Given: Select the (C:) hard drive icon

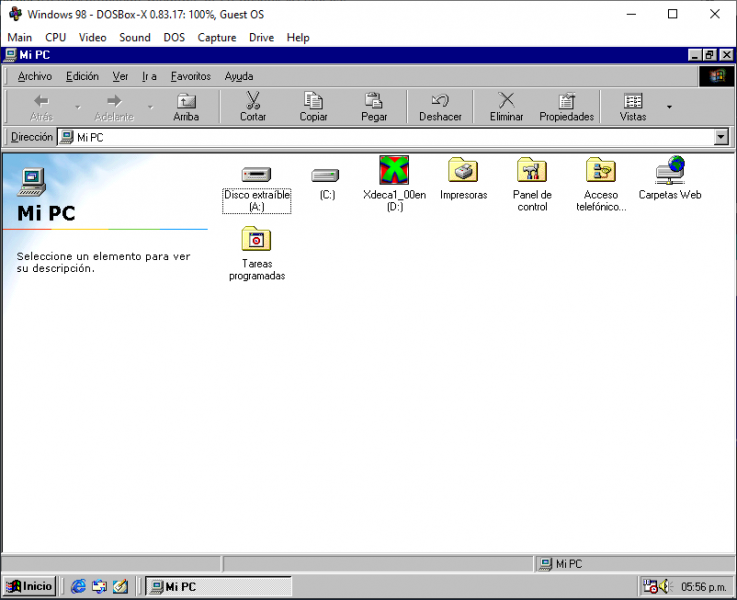Looking at the screenshot, I should click(x=326, y=174).
